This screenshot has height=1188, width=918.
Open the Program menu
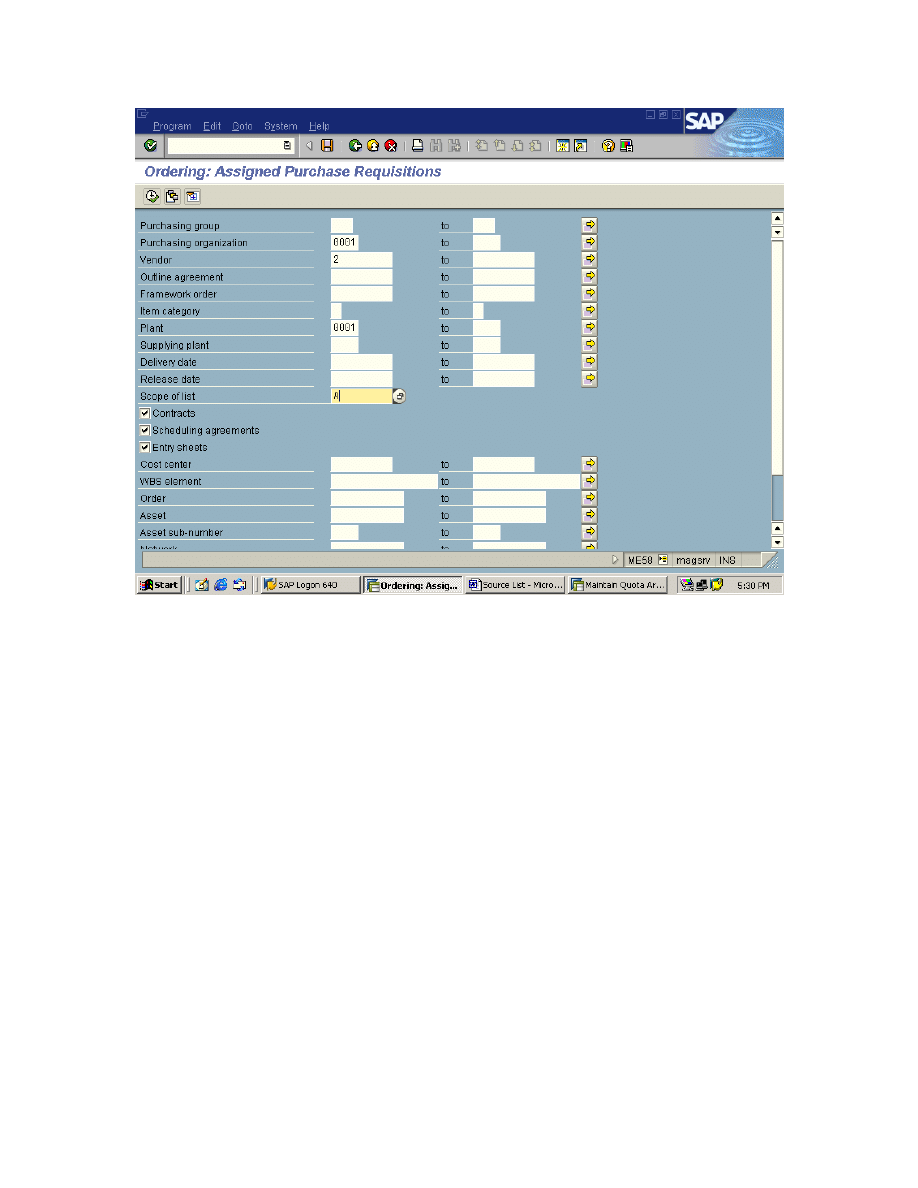[172, 126]
